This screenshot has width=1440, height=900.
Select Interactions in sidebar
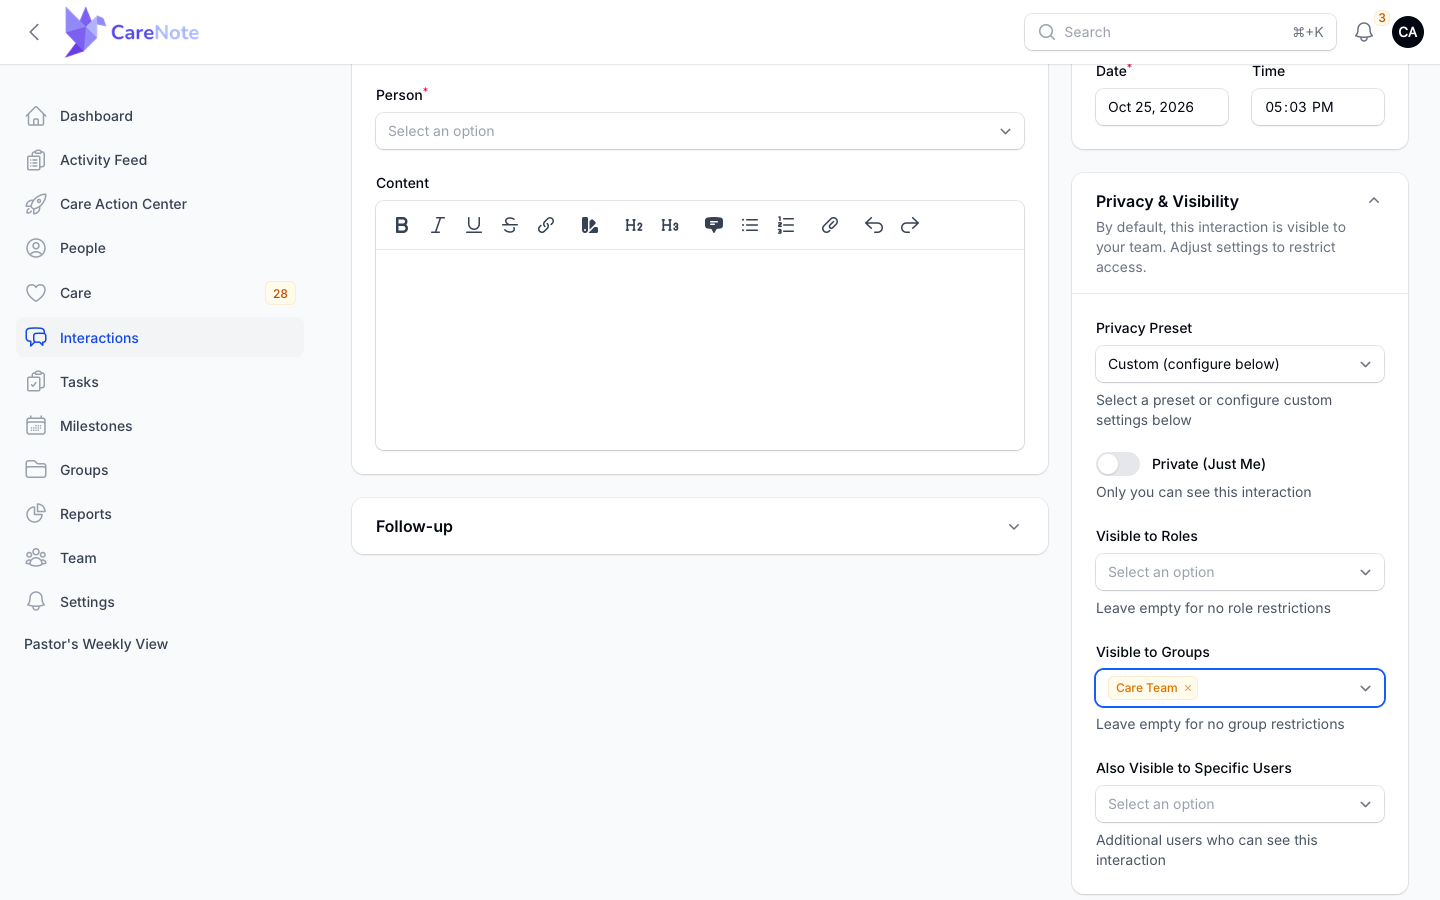click(160, 338)
